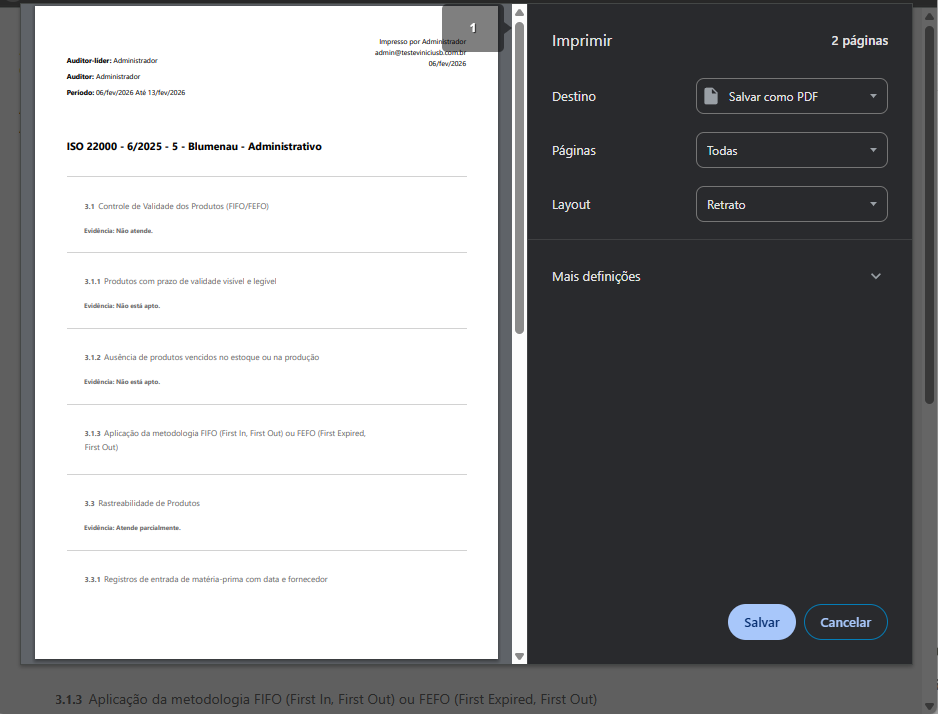Screen dimensions: 938x714
Task: Click the '2 páginas' count text
Action: 859,41
